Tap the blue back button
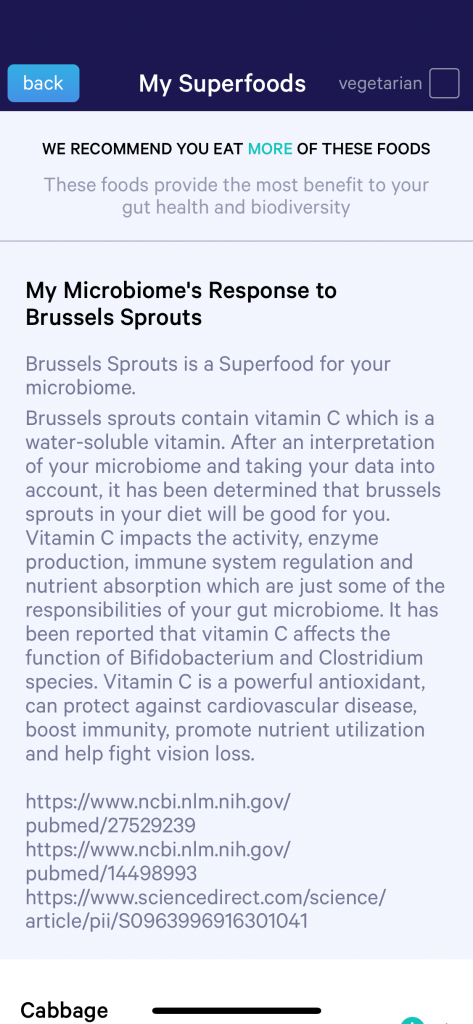 (x=43, y=83)
